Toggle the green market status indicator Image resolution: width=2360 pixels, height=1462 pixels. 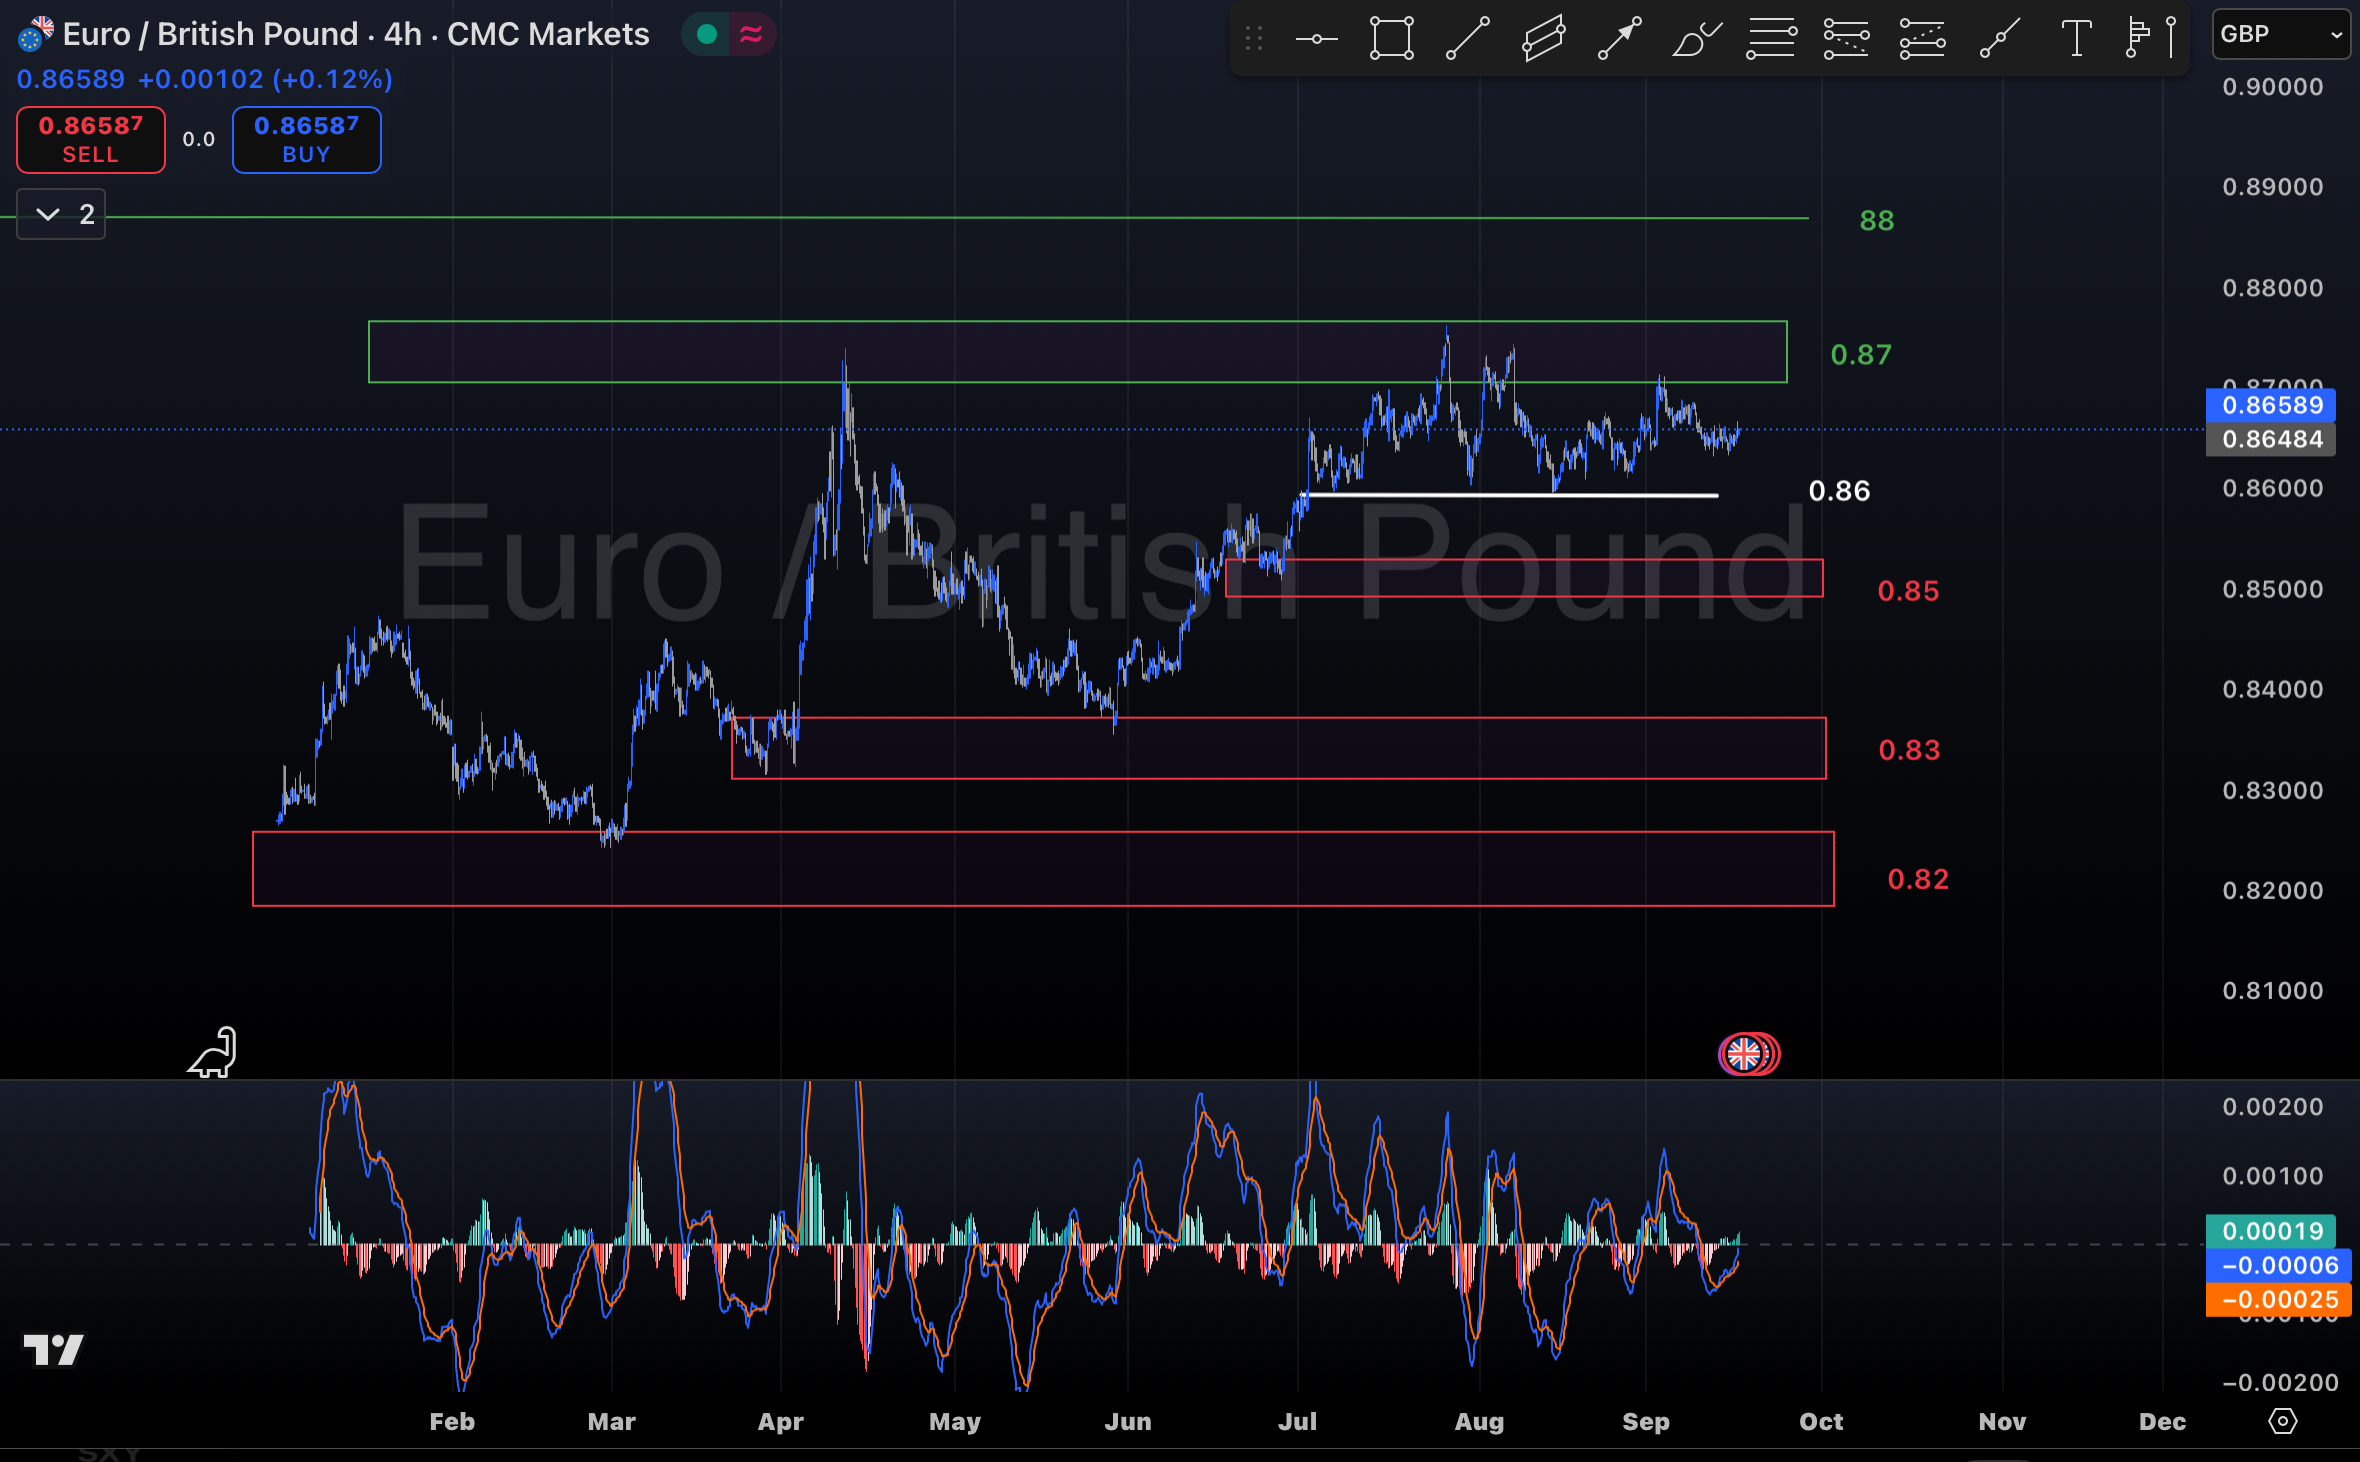click(x=707, y=33)
